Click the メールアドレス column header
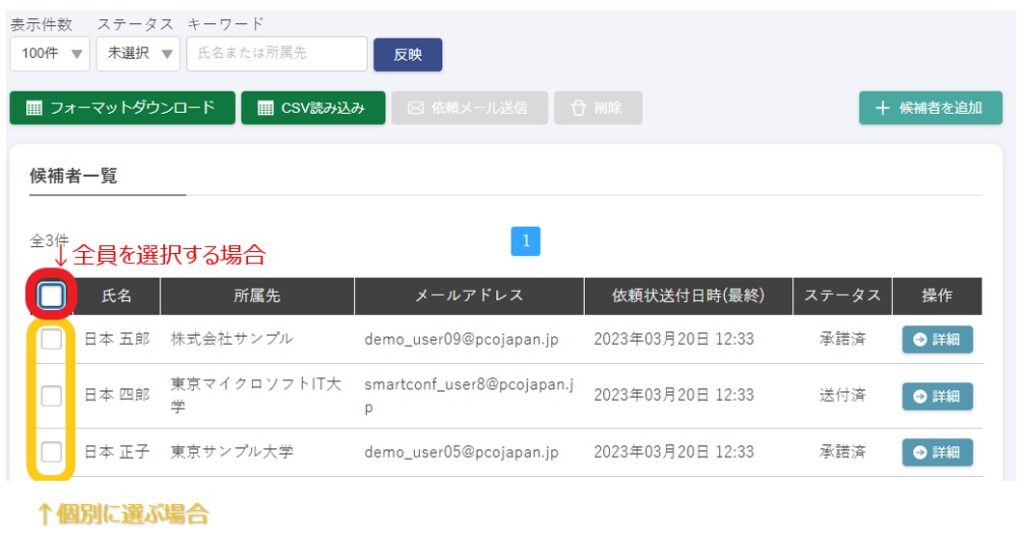The height and width of the screenshot is (533, 1024). pyautogui.click(x=470, y=296)
